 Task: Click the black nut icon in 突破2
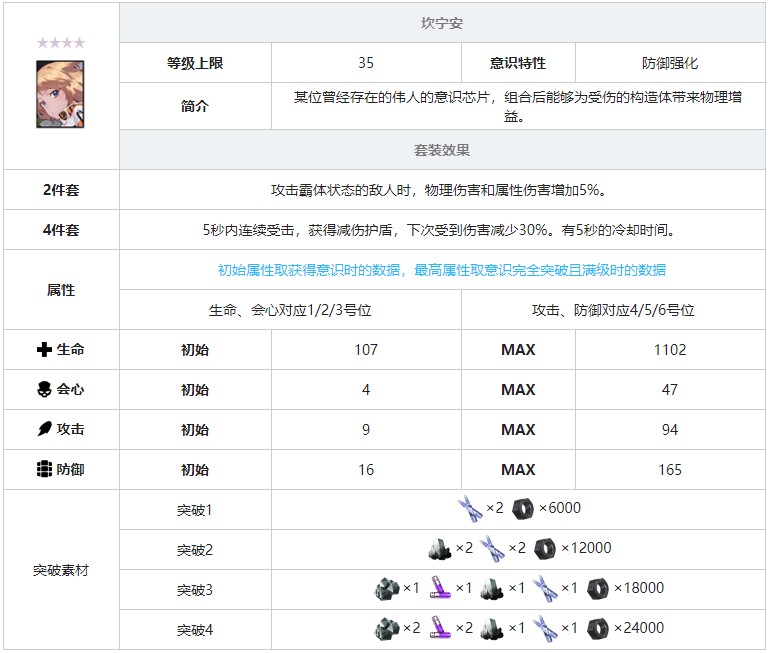pyautogui.click(x=545, y=548)
